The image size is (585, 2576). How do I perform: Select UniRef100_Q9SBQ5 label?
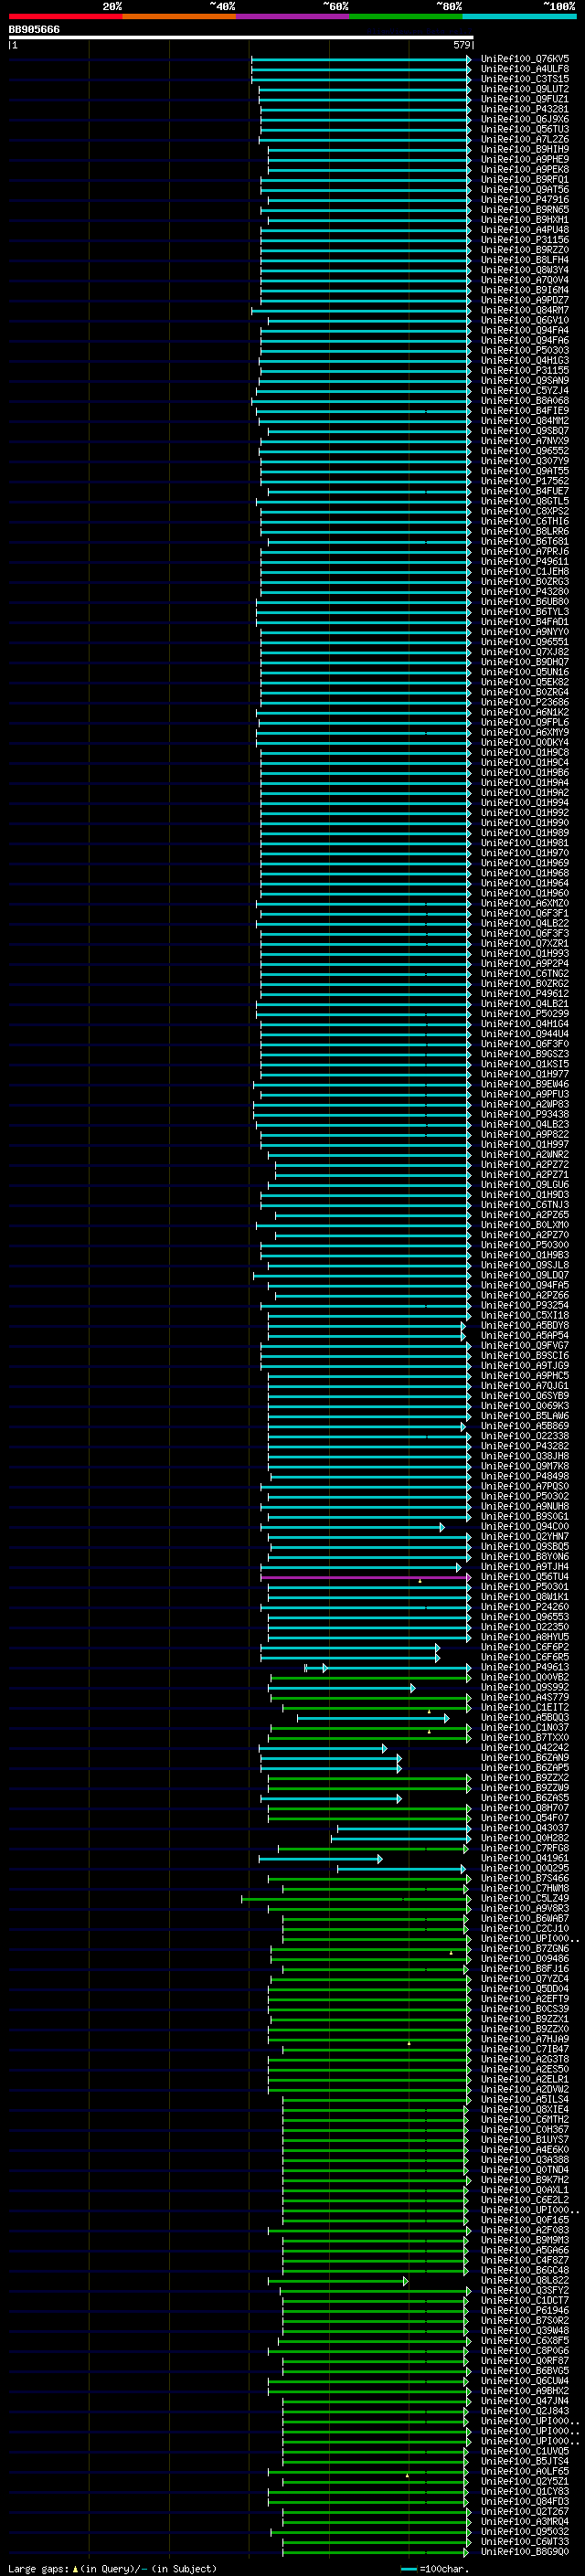click(x=525, y=1547)
